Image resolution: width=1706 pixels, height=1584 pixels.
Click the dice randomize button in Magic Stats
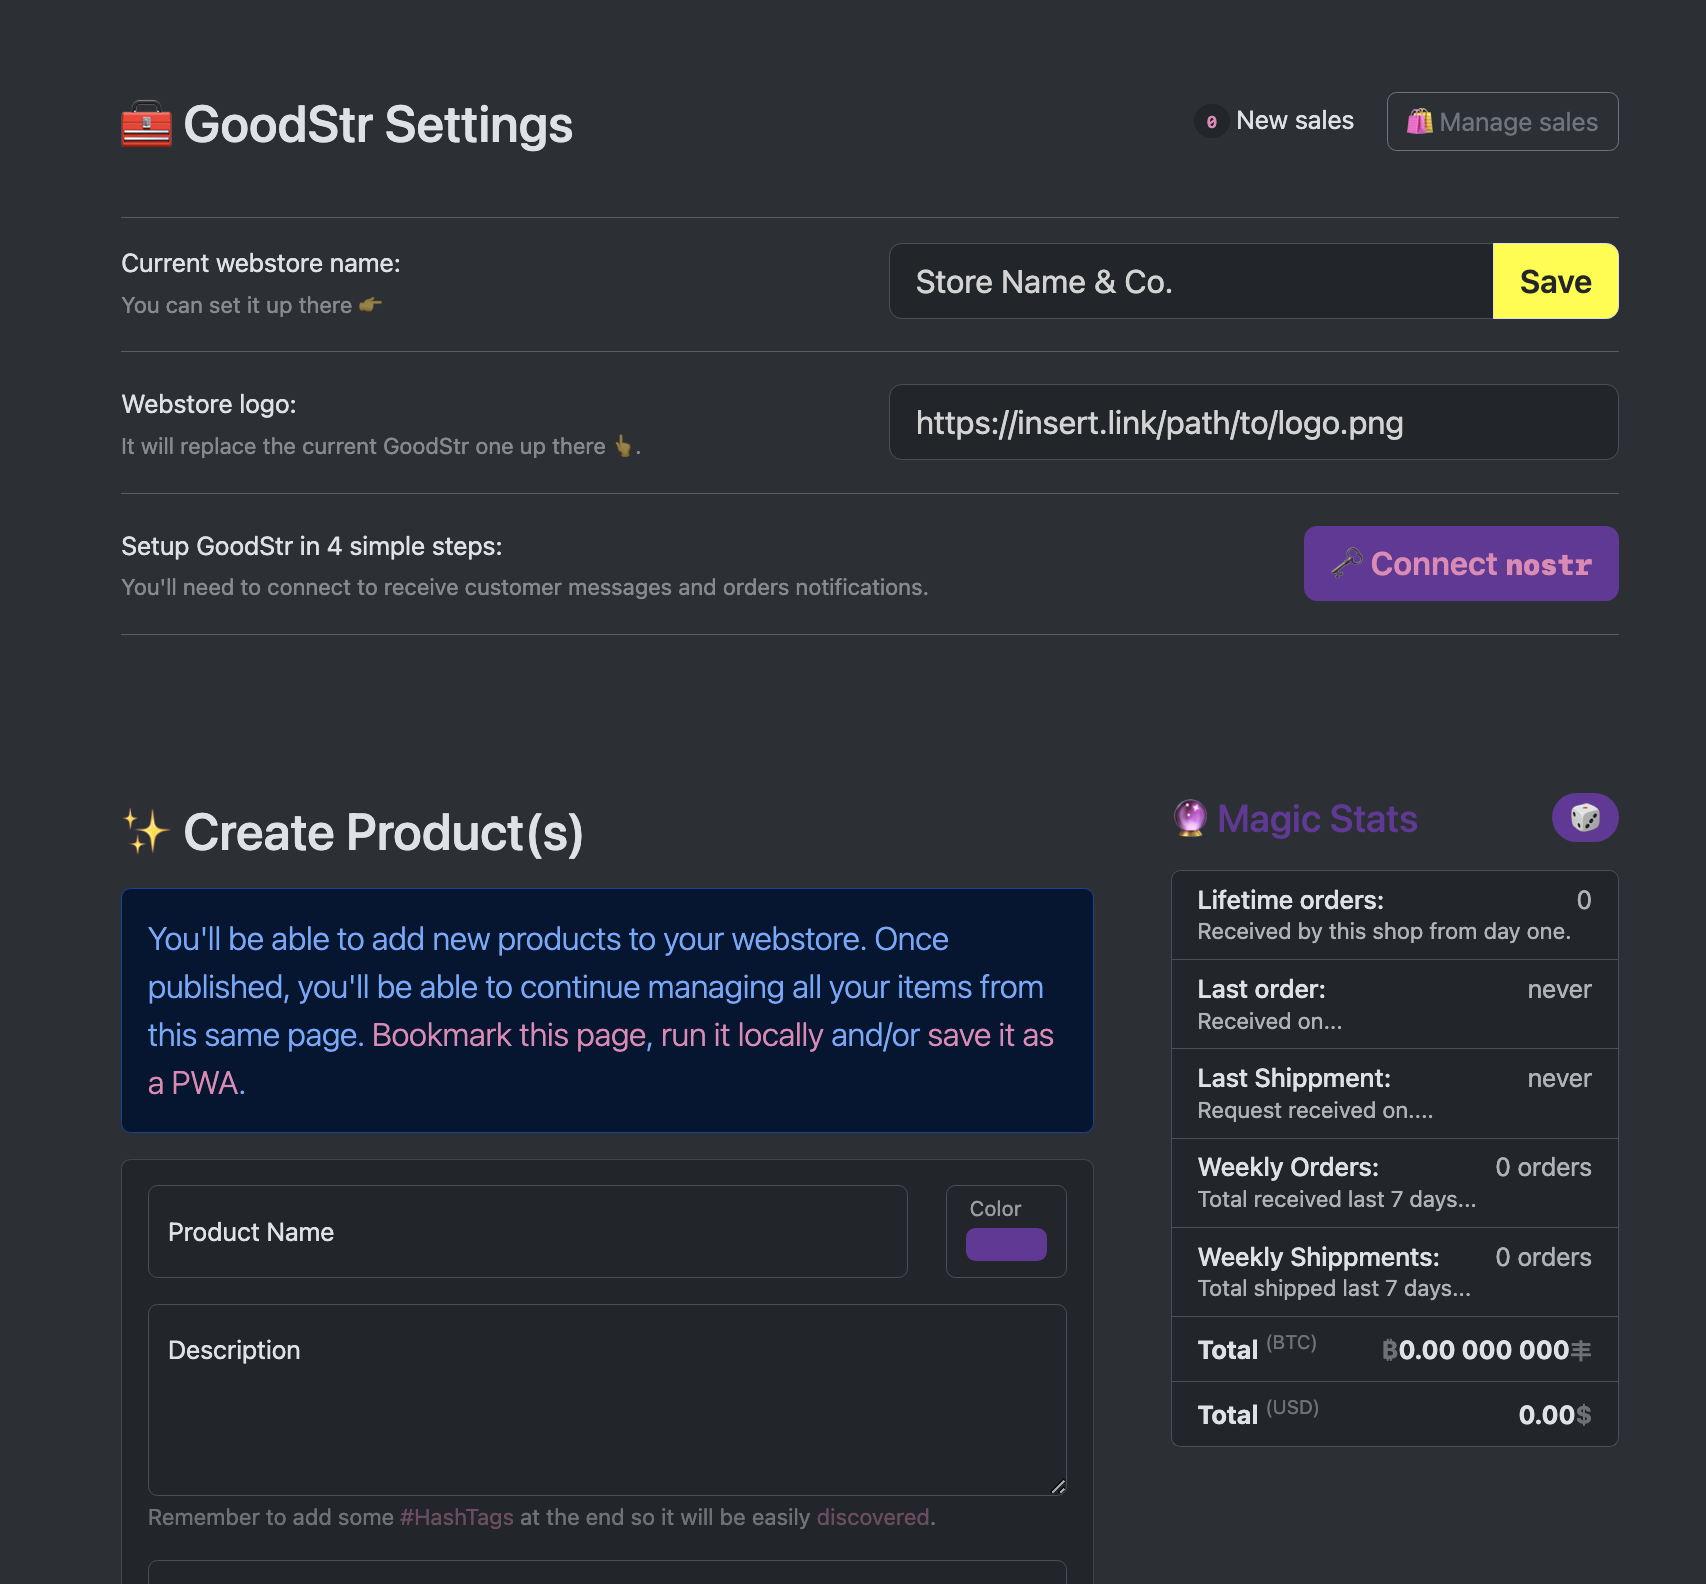[x=1584, y=818]
